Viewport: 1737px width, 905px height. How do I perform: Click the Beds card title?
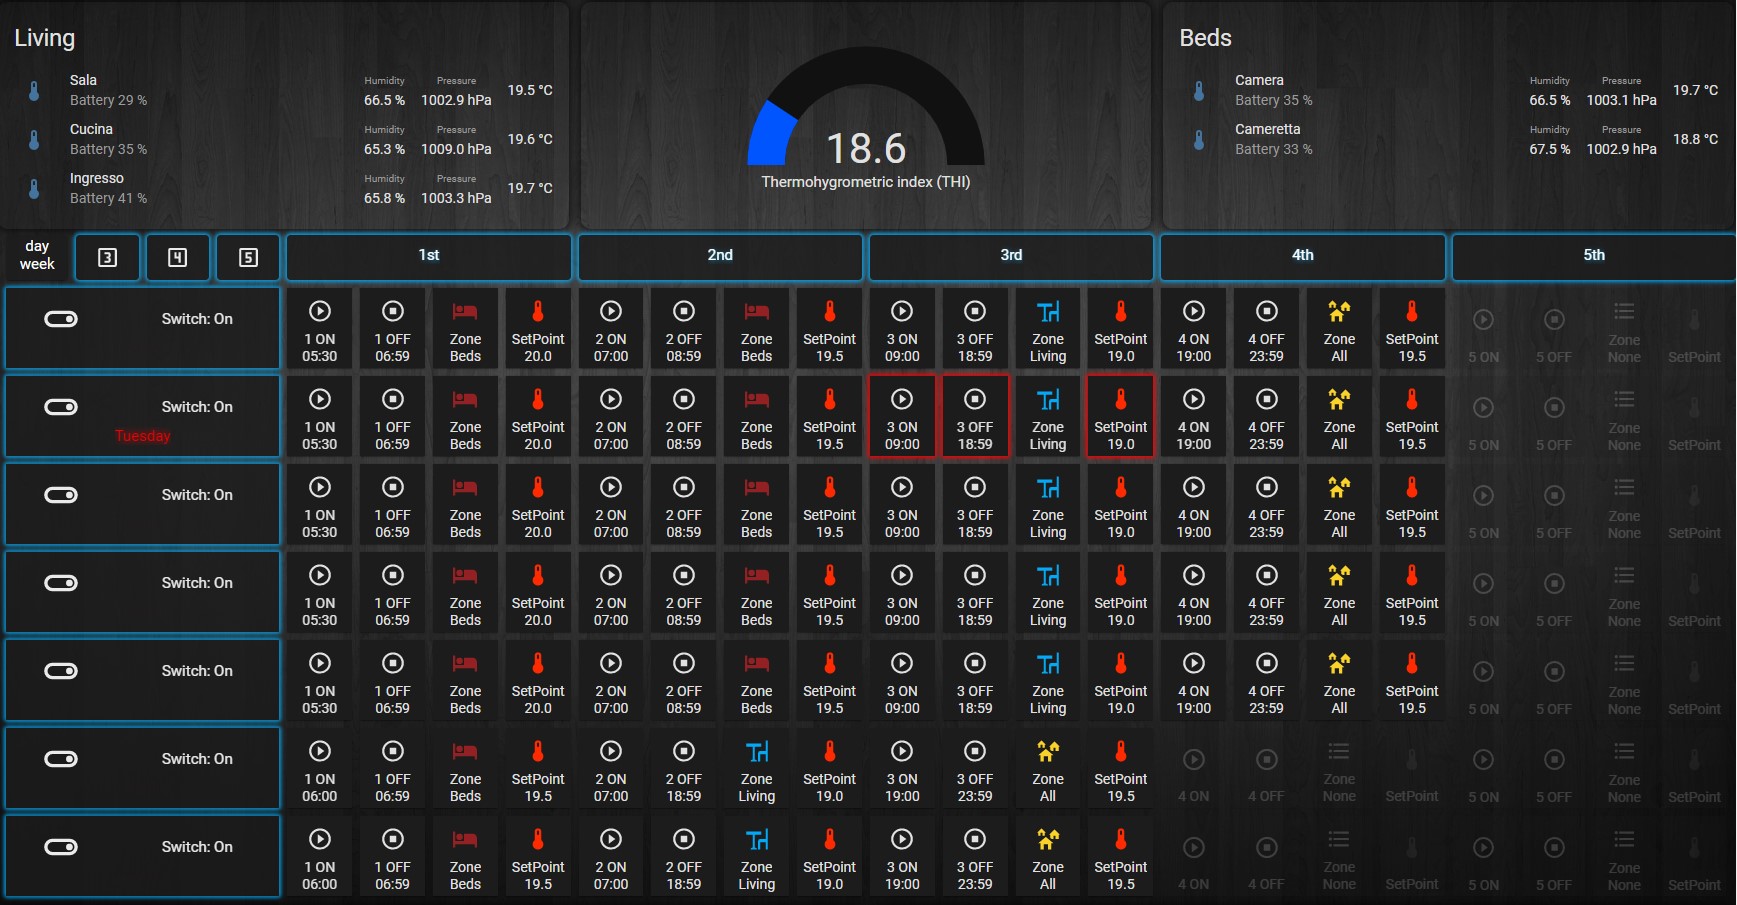[1205, 38]
